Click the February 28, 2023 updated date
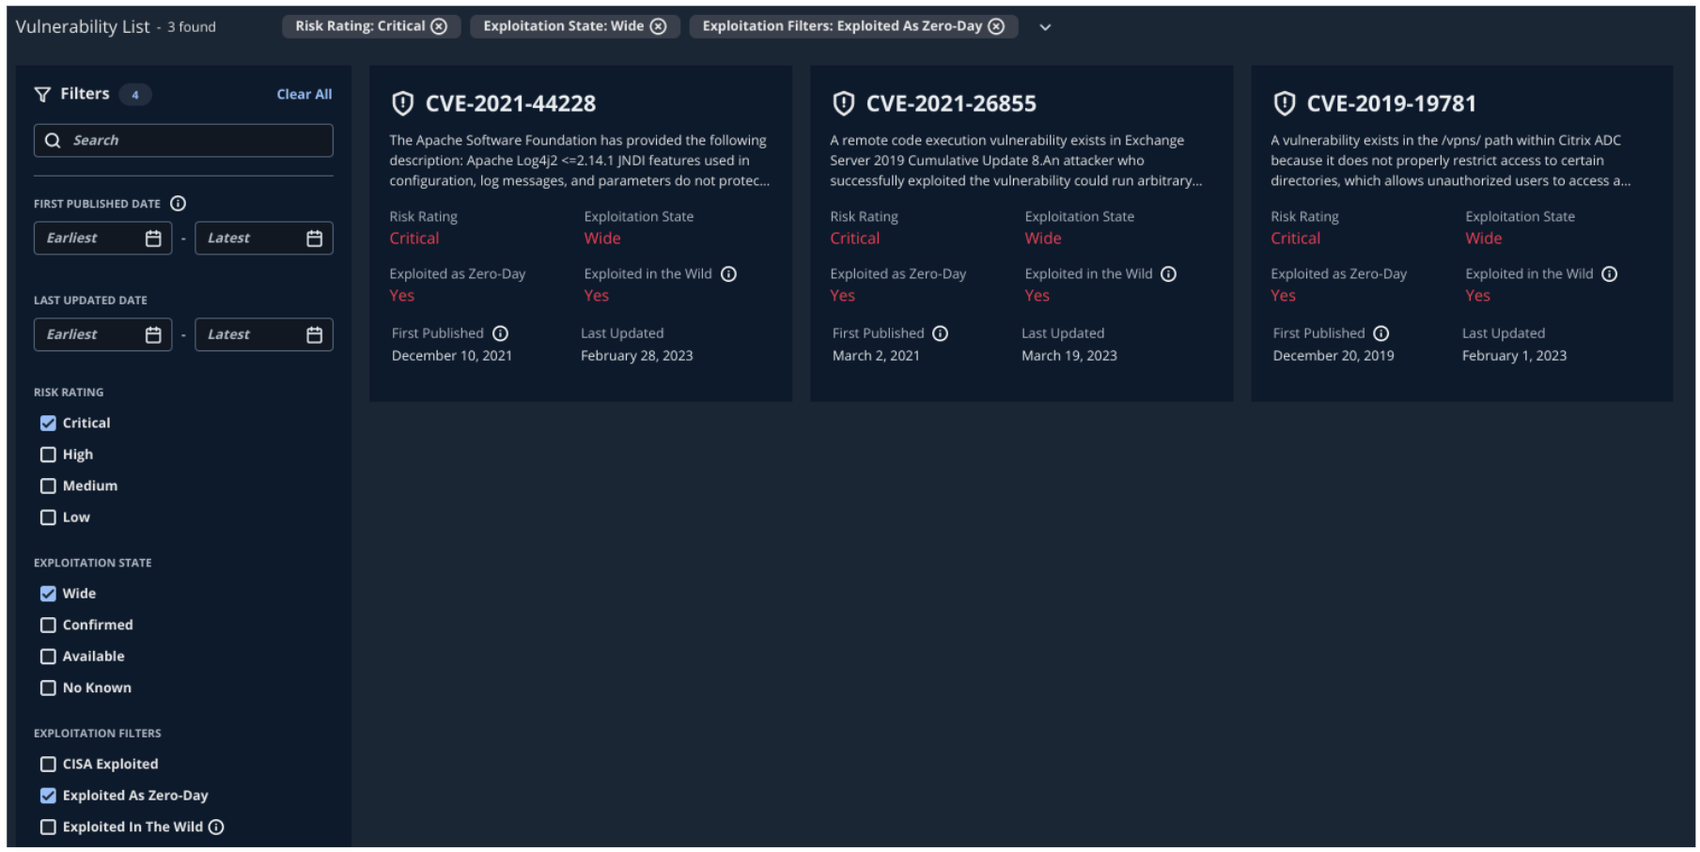The height and width of the screenshot is (852, 1700). 637,356
